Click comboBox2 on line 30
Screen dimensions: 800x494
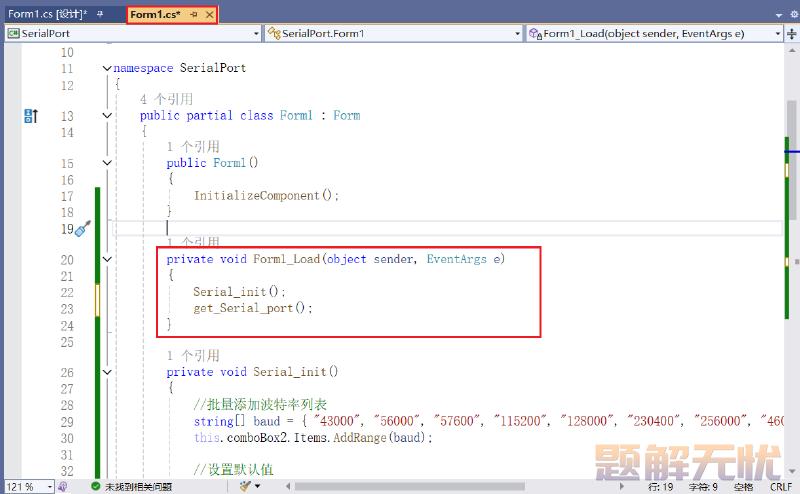[257, 438]
